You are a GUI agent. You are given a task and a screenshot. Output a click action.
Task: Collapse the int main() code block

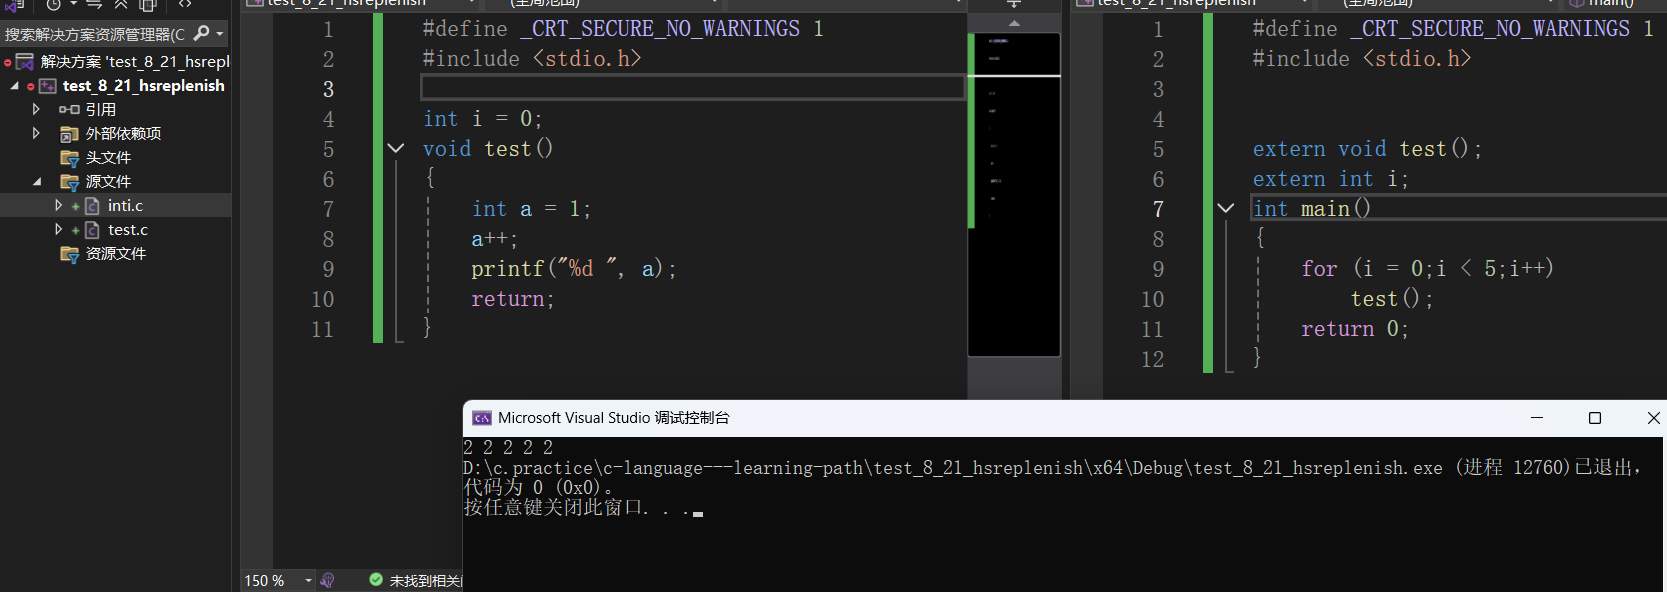click(x=1226, y=208)
